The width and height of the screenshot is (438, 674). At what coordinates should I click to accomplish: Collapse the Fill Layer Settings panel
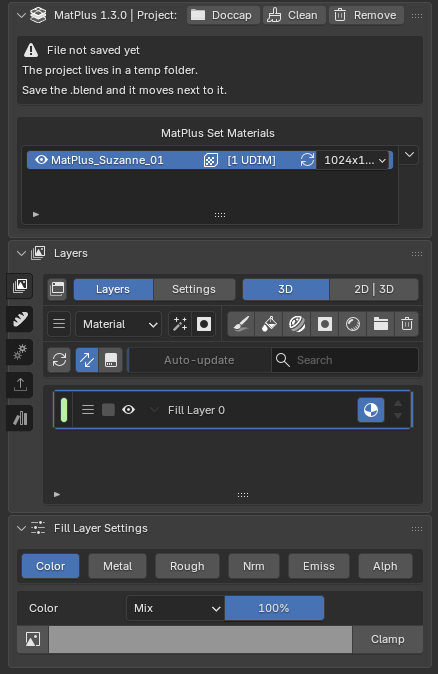[x=21, y=528]
